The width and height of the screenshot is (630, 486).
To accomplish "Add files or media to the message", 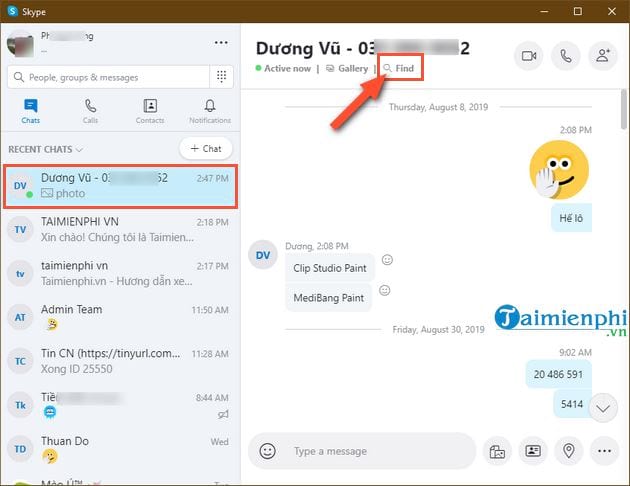I will (497, 451).
